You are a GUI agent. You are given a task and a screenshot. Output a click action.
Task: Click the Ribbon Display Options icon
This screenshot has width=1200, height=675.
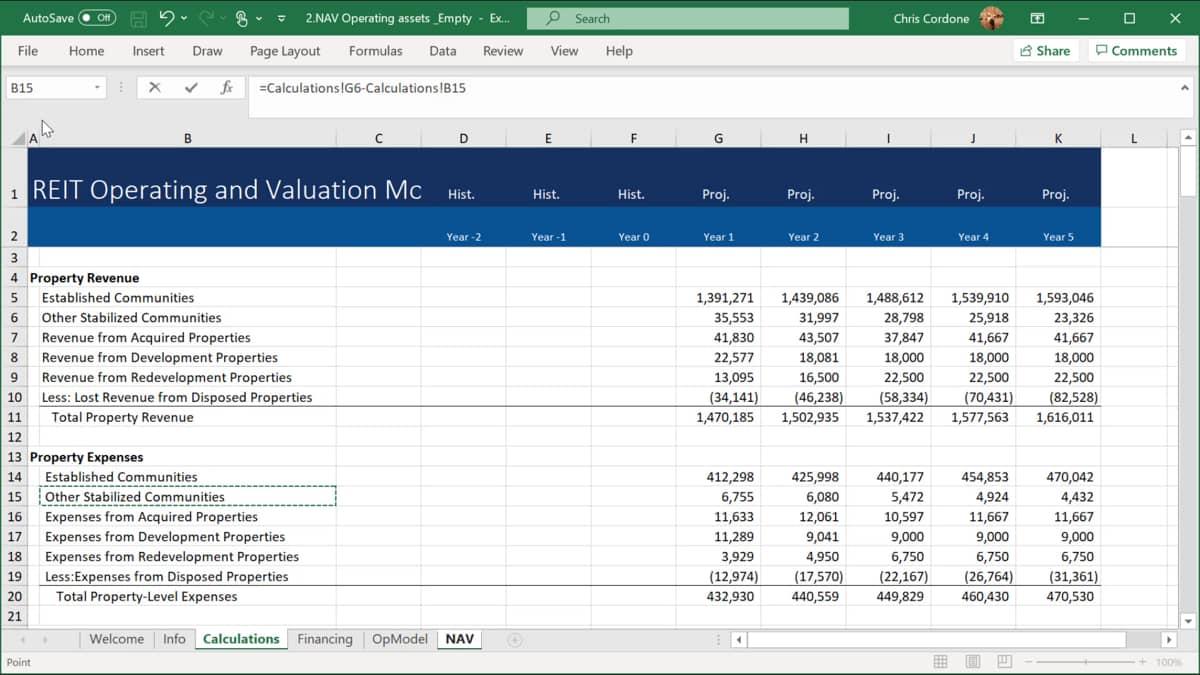pyautogui.click(x=1037, y=18)
